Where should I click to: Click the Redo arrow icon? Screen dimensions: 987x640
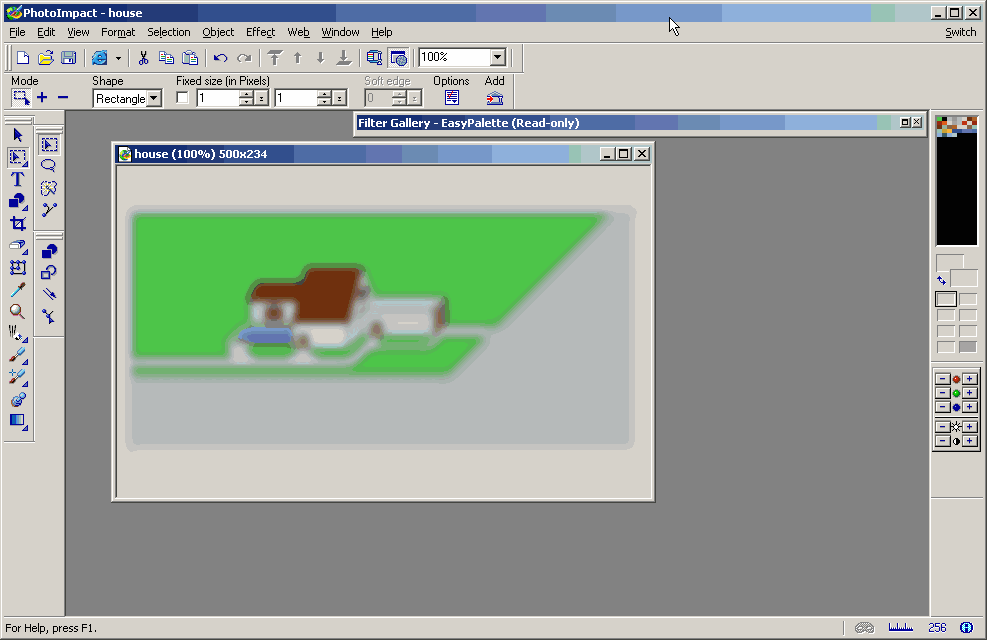(x=244, y=58)
